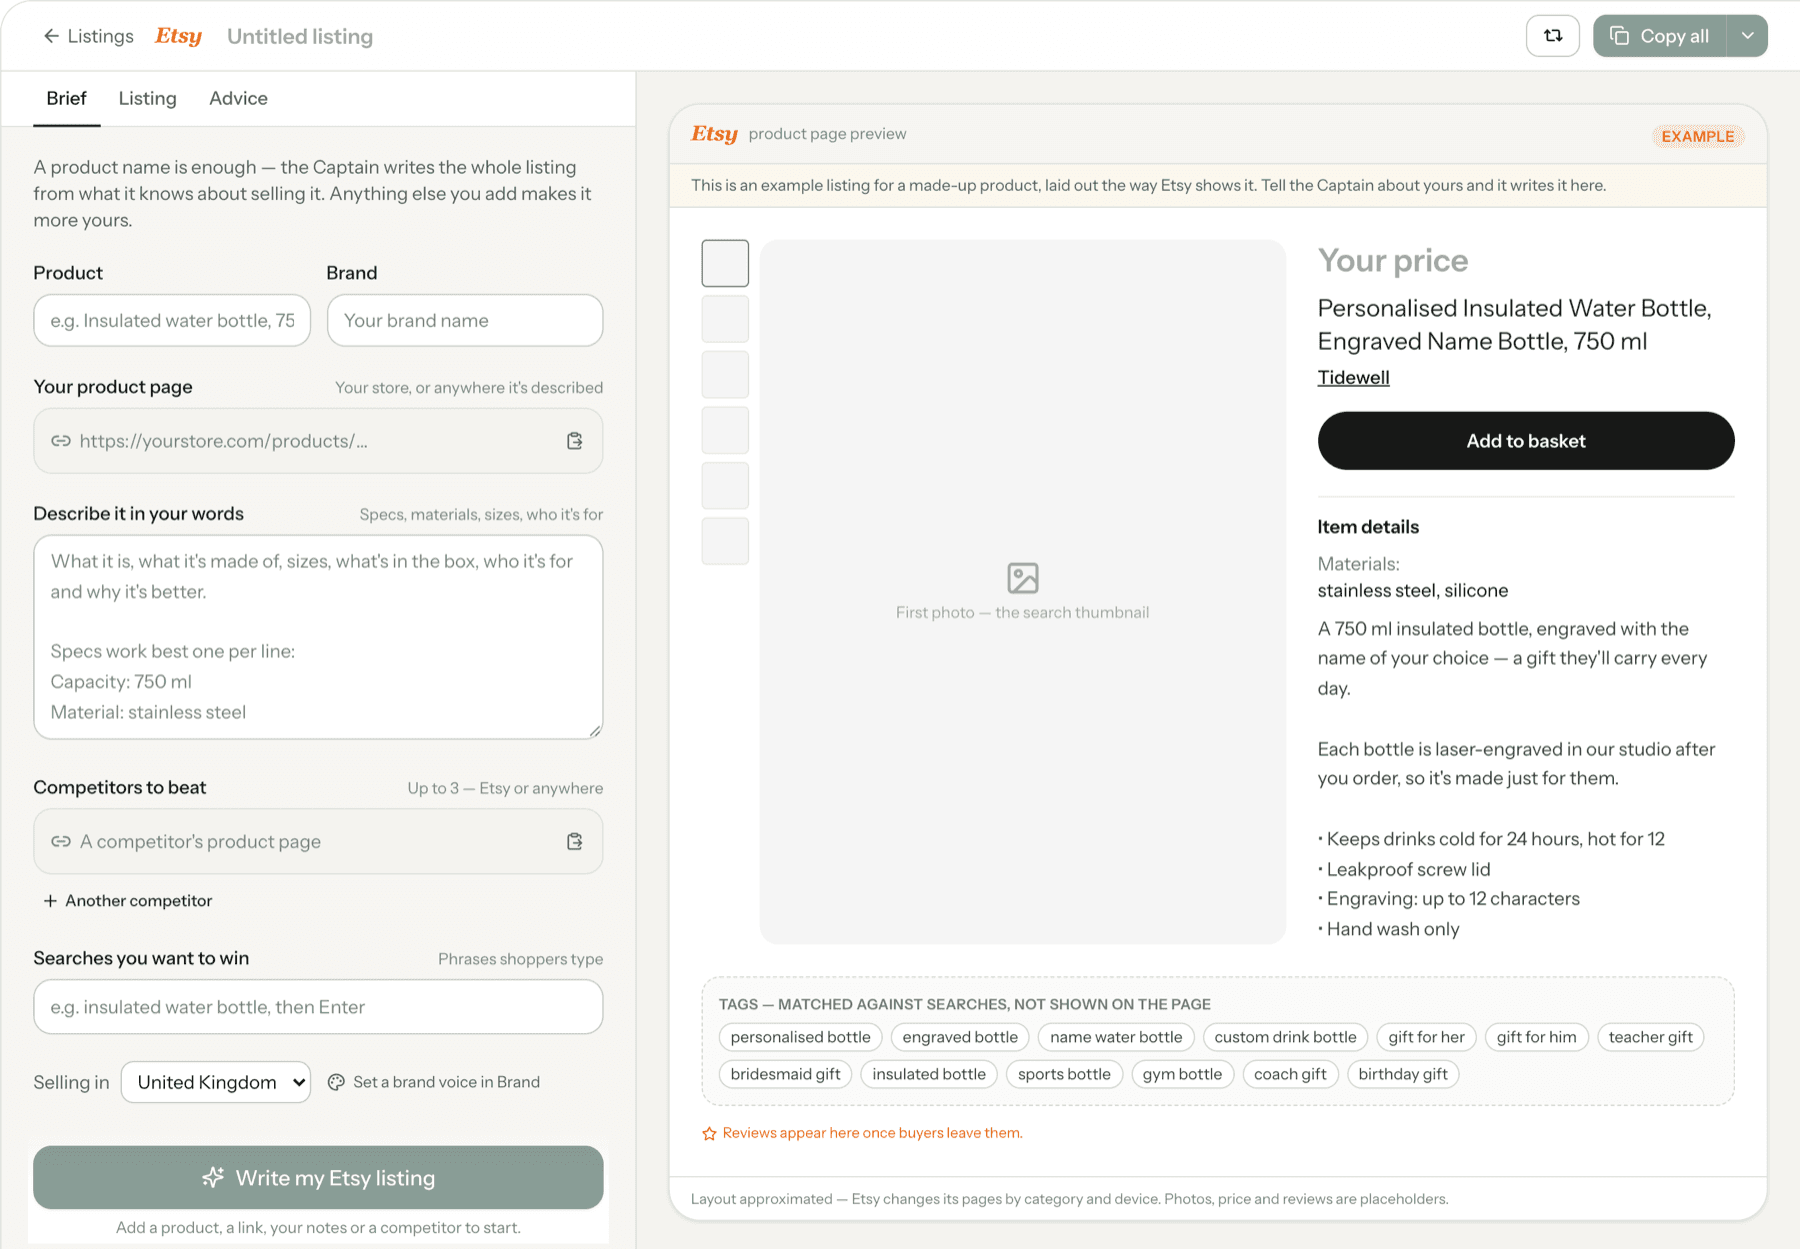Click link icon in competitor field
Image resolution: width=1800 pixels, height=1249 pixels.
pyautogui.click(x=61, y=841)
